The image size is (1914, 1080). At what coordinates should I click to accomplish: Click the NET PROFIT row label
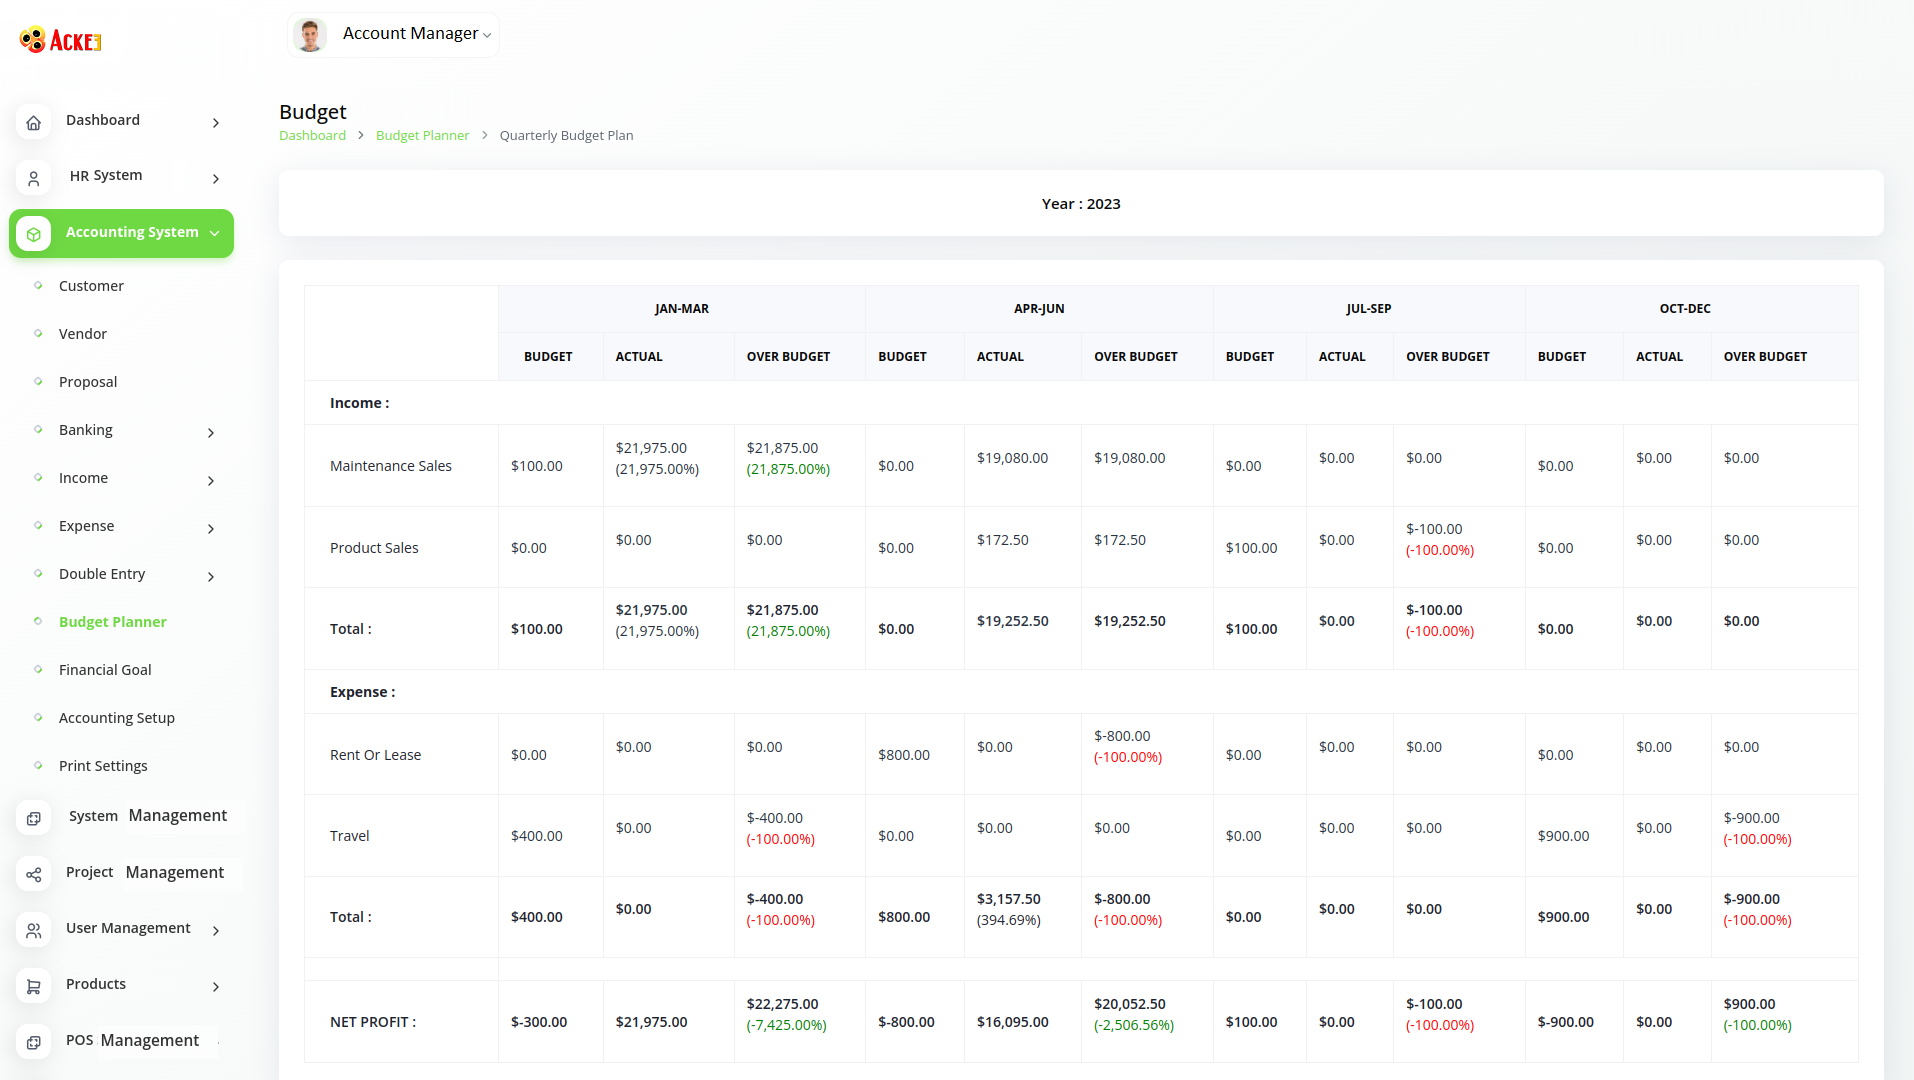point(373,1022)
